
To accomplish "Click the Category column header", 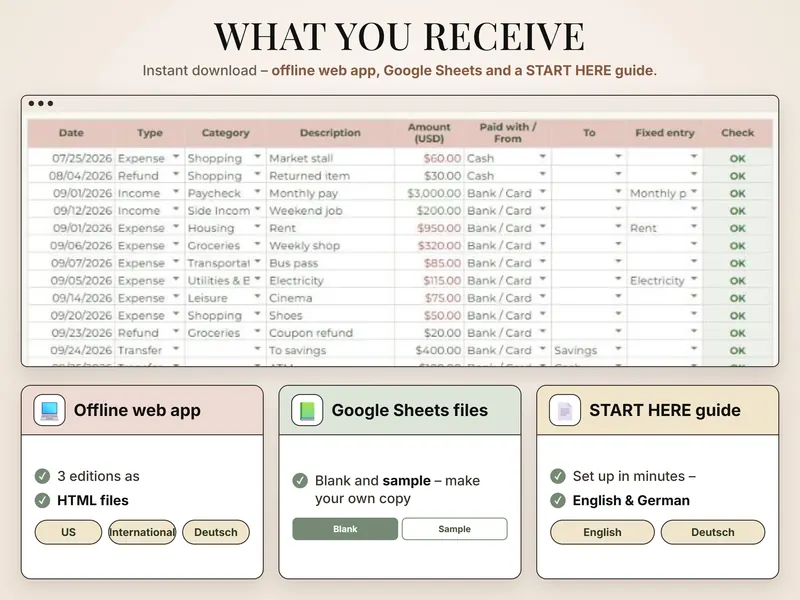I will tap(226, 133).
